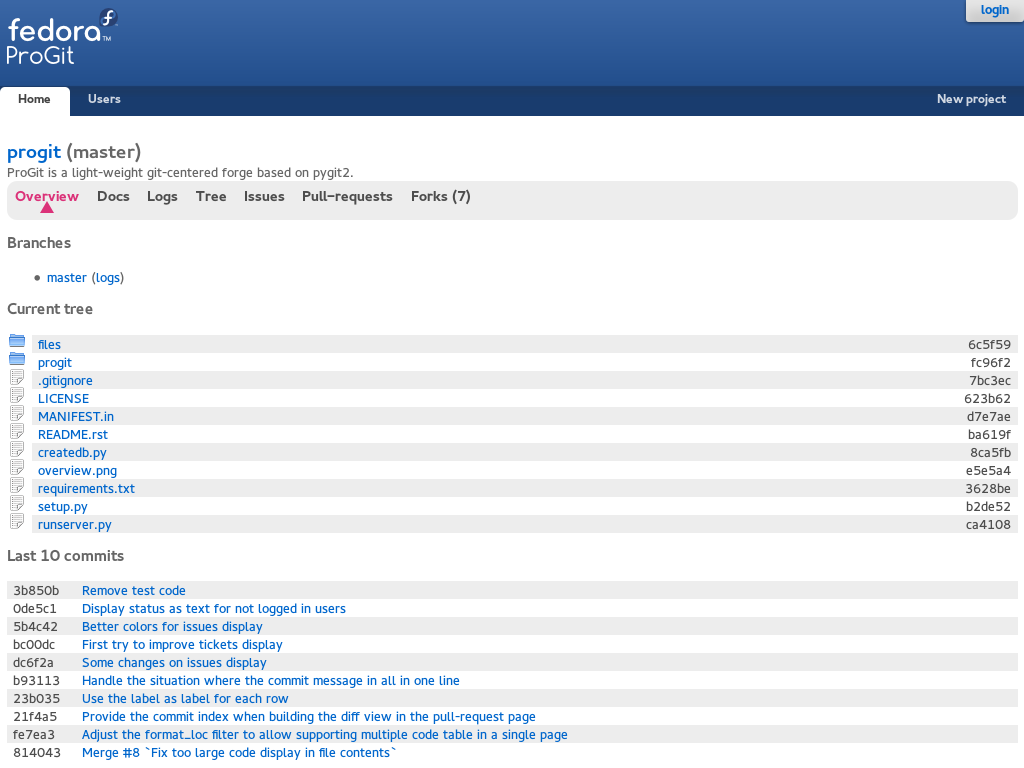Click the file icon beside runserver.py

[x=17, y=521]
